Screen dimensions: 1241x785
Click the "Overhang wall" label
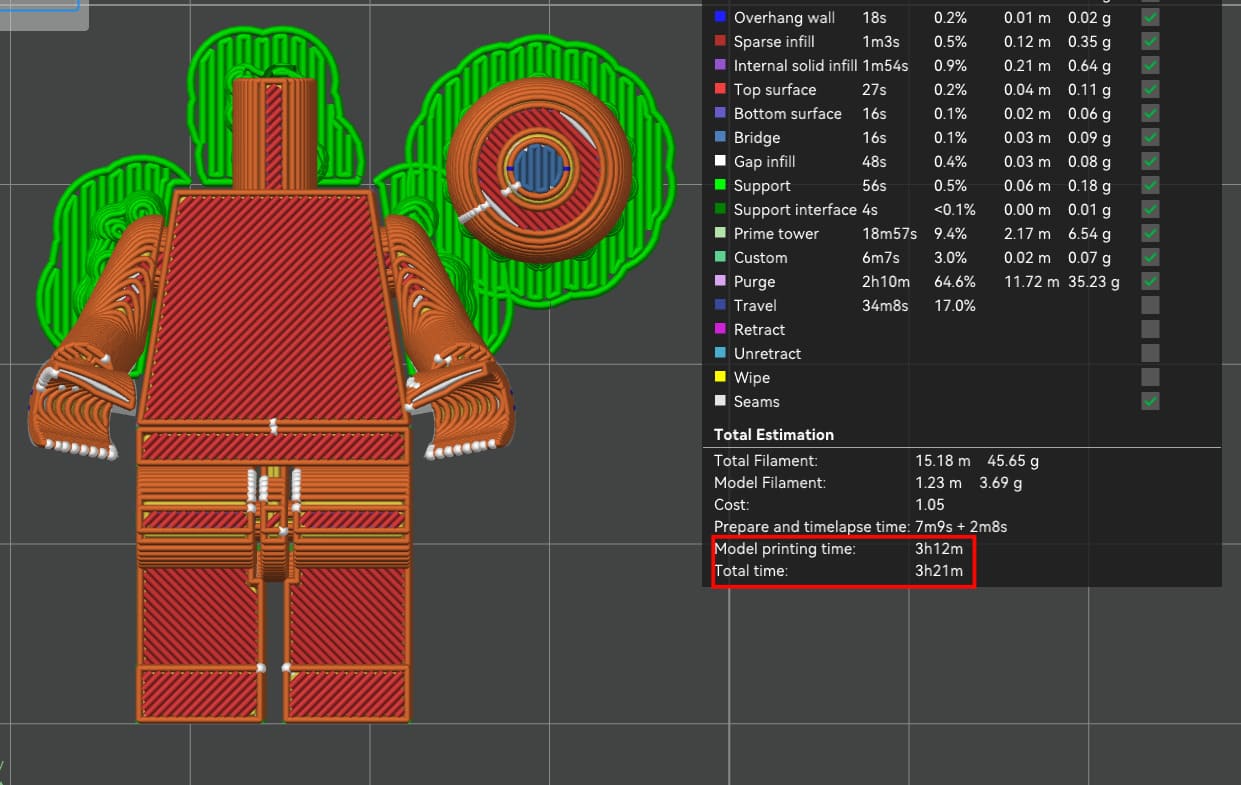782,18
